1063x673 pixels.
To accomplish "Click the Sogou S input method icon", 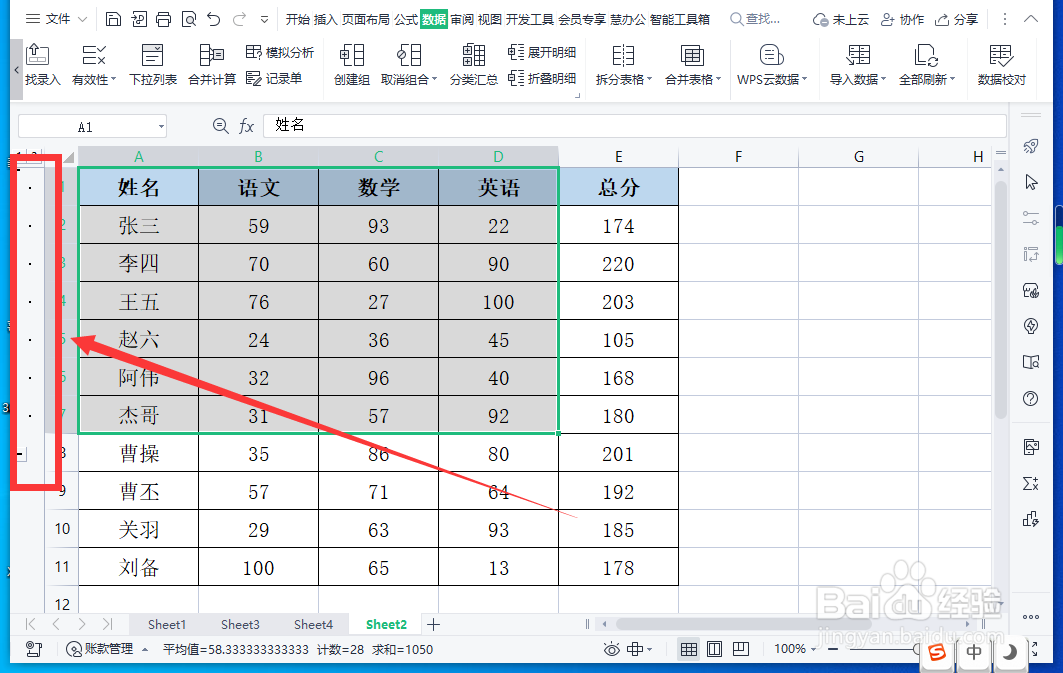I will click(x=937, y=652).
